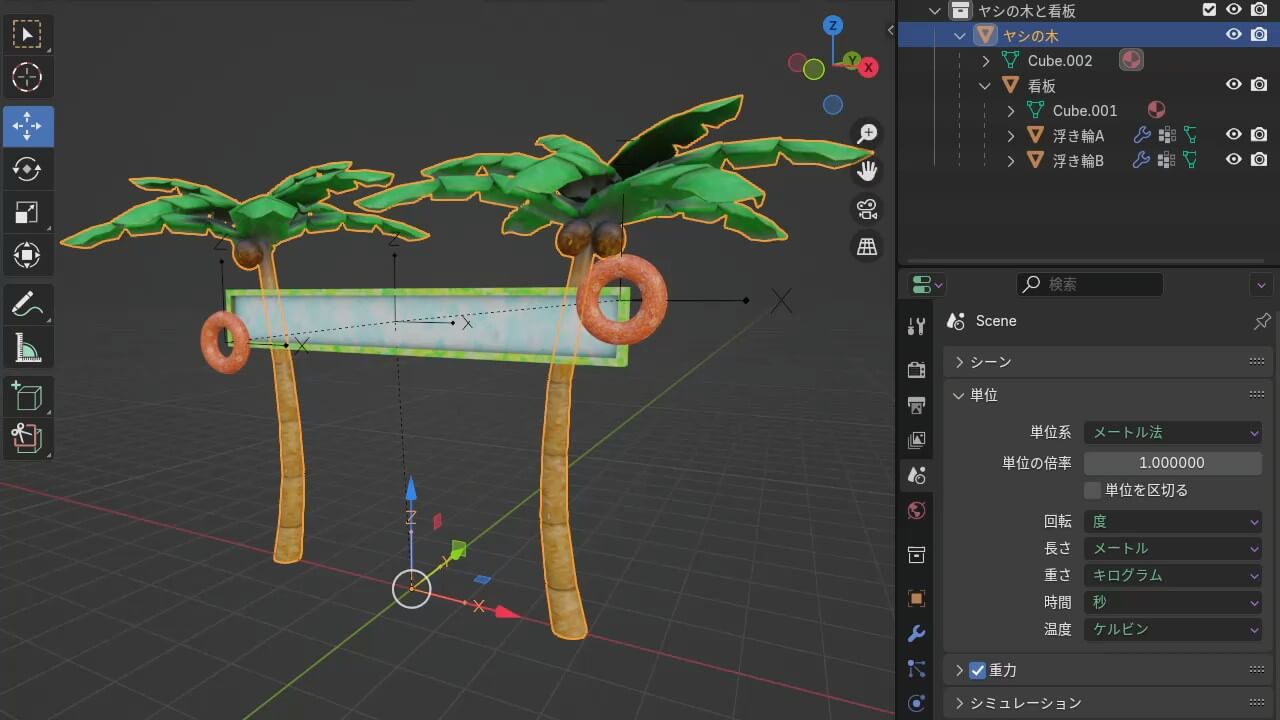Pick the Measure tool

tap(28, 348)
